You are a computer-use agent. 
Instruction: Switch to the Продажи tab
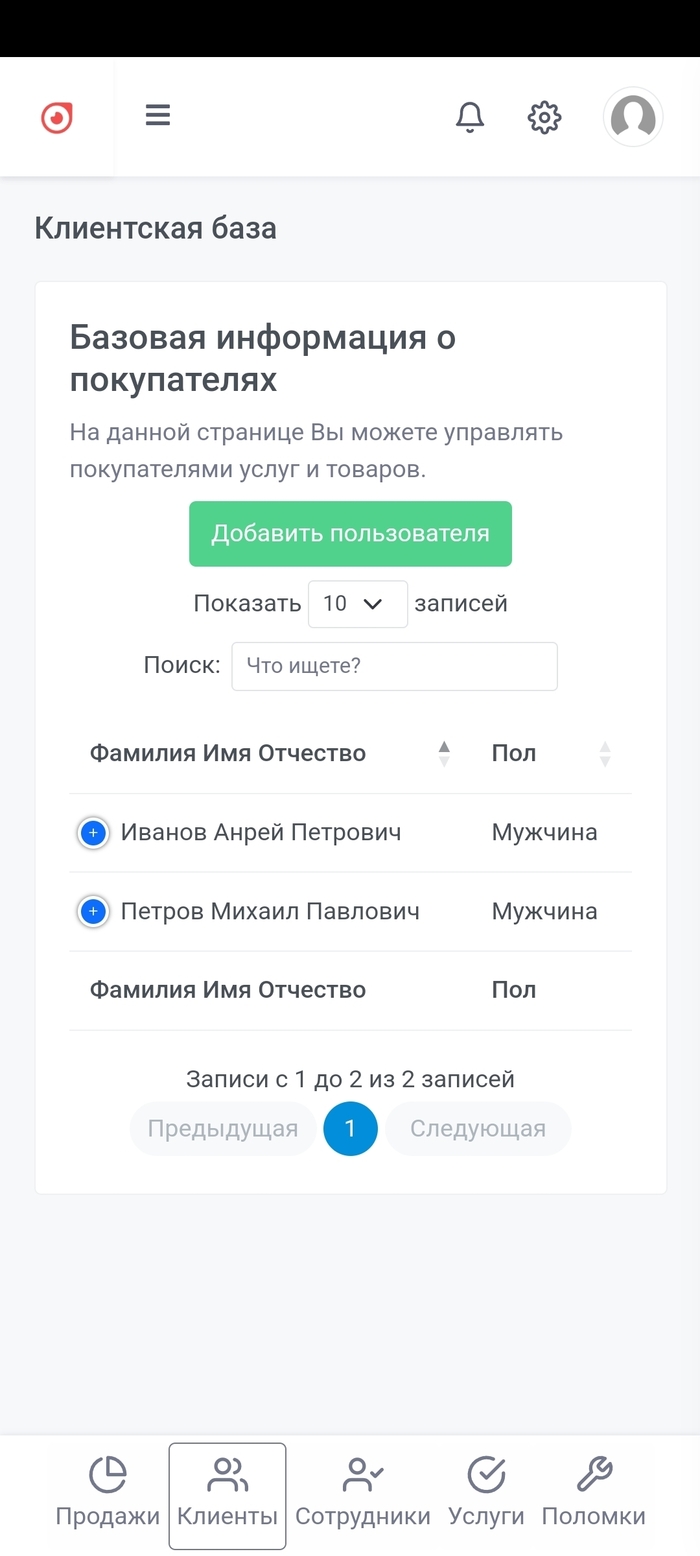tap(108, 1494)
